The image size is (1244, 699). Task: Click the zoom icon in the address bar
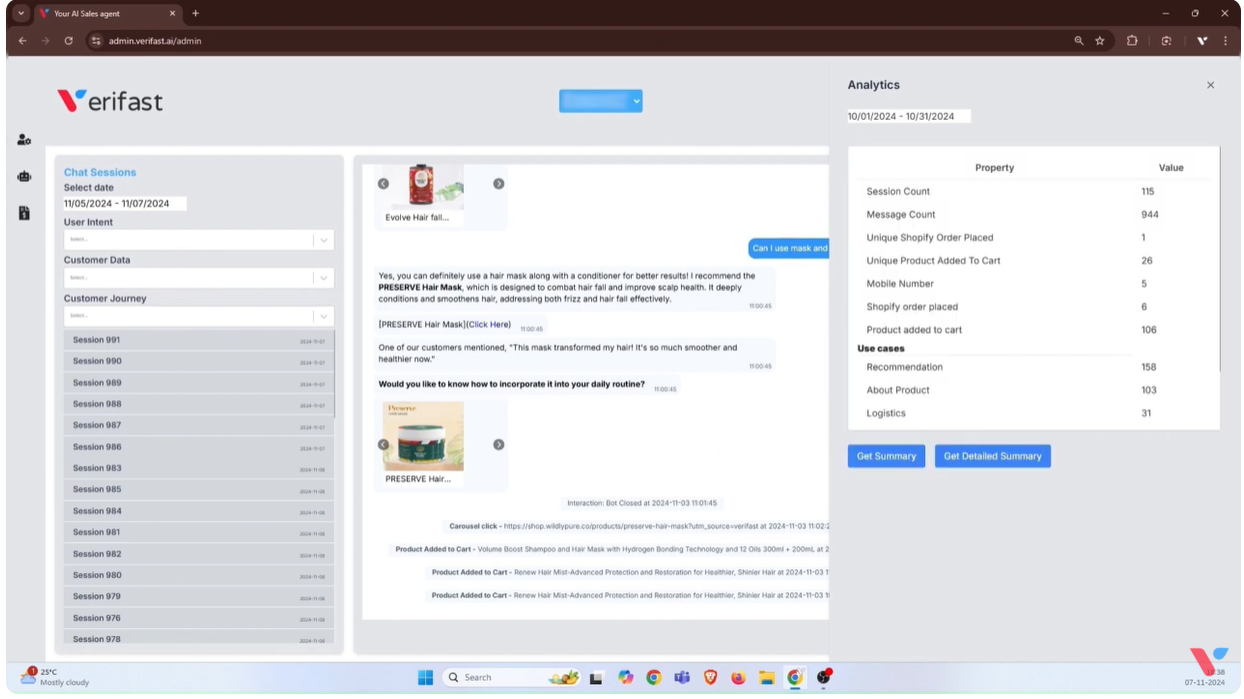1079,41
